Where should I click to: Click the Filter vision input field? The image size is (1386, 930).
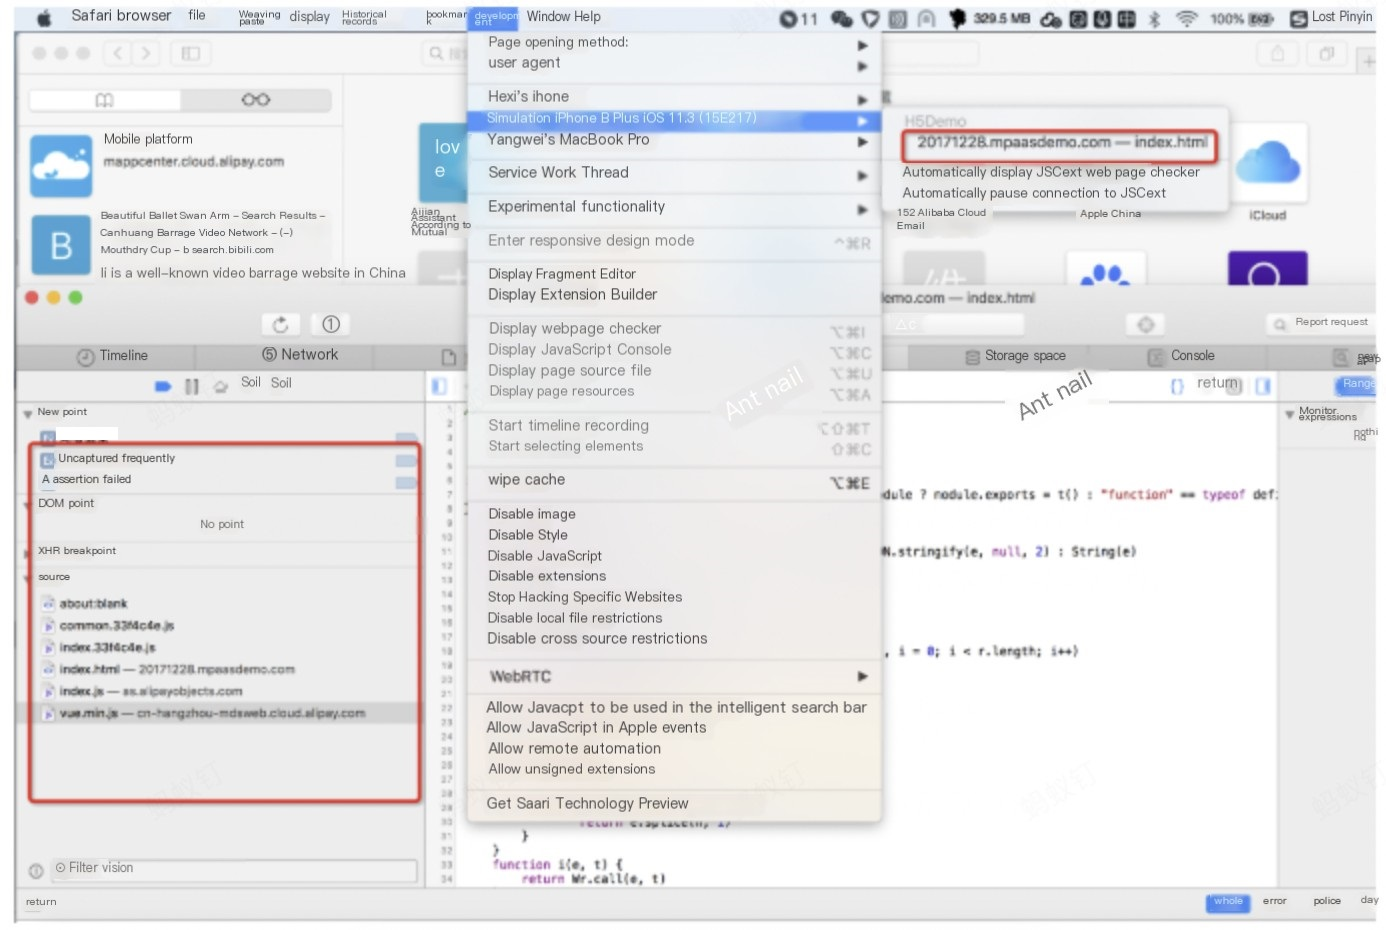click(234, 869)
